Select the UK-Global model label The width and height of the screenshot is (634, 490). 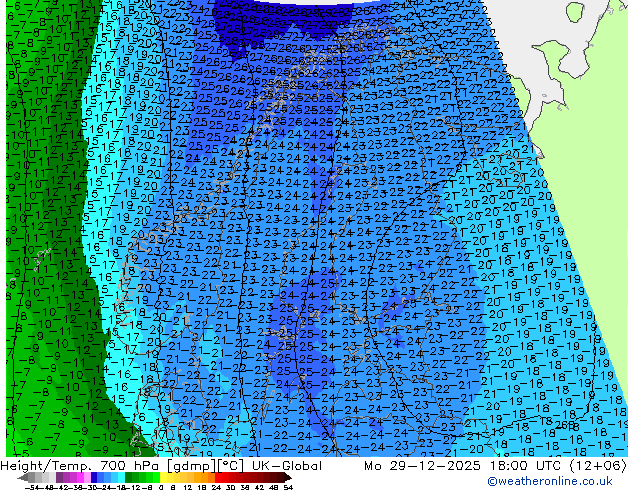coord(287,466)
